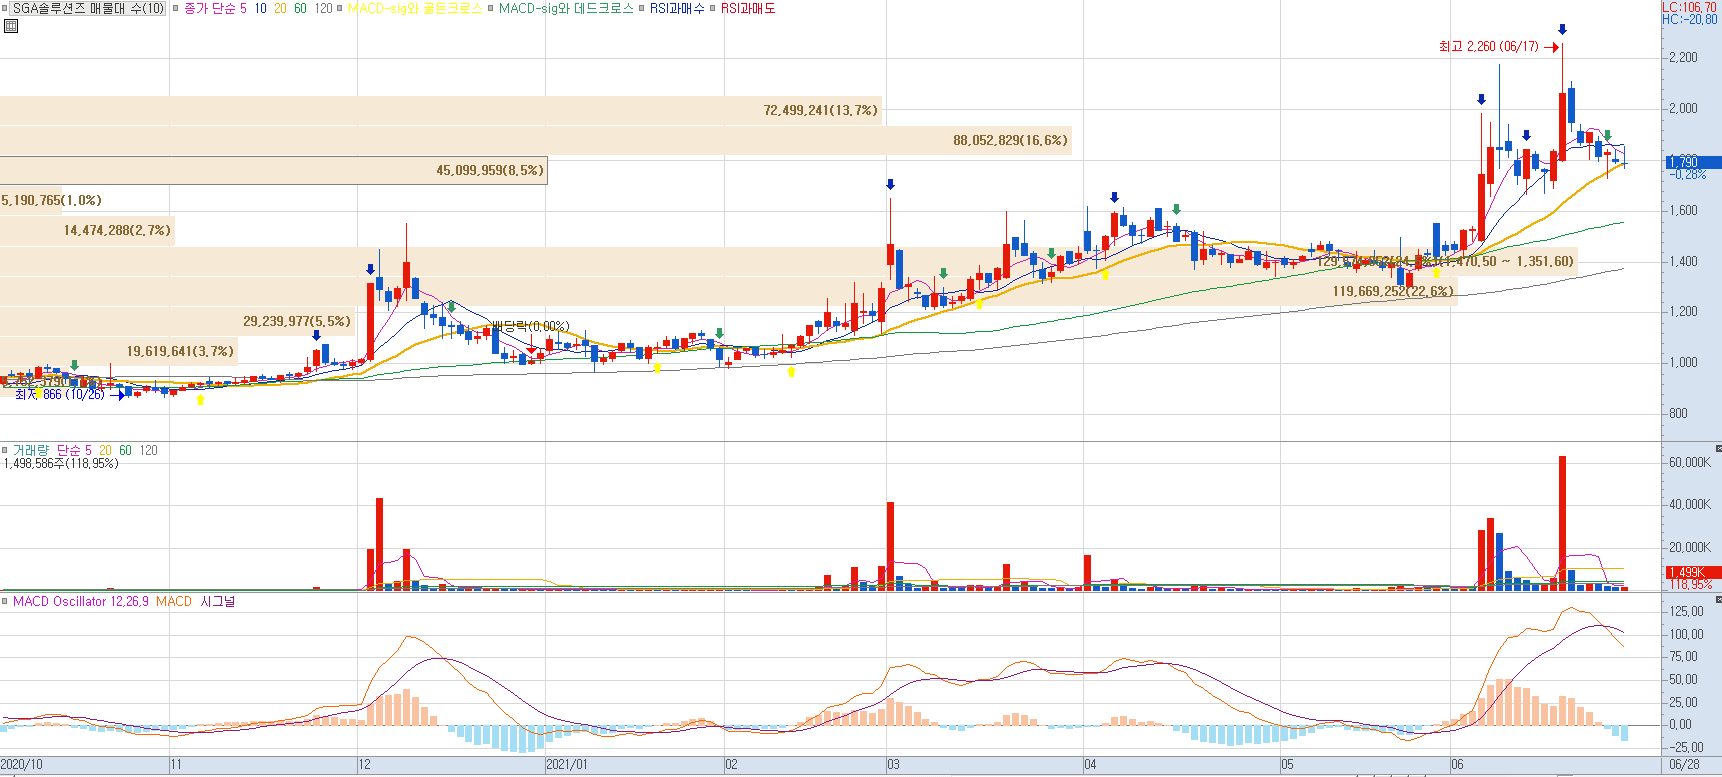Click the 29,239,977(5.5%) volume profile bar
The height and width of the screenshot is (777, 1722).
click(177, 321)
